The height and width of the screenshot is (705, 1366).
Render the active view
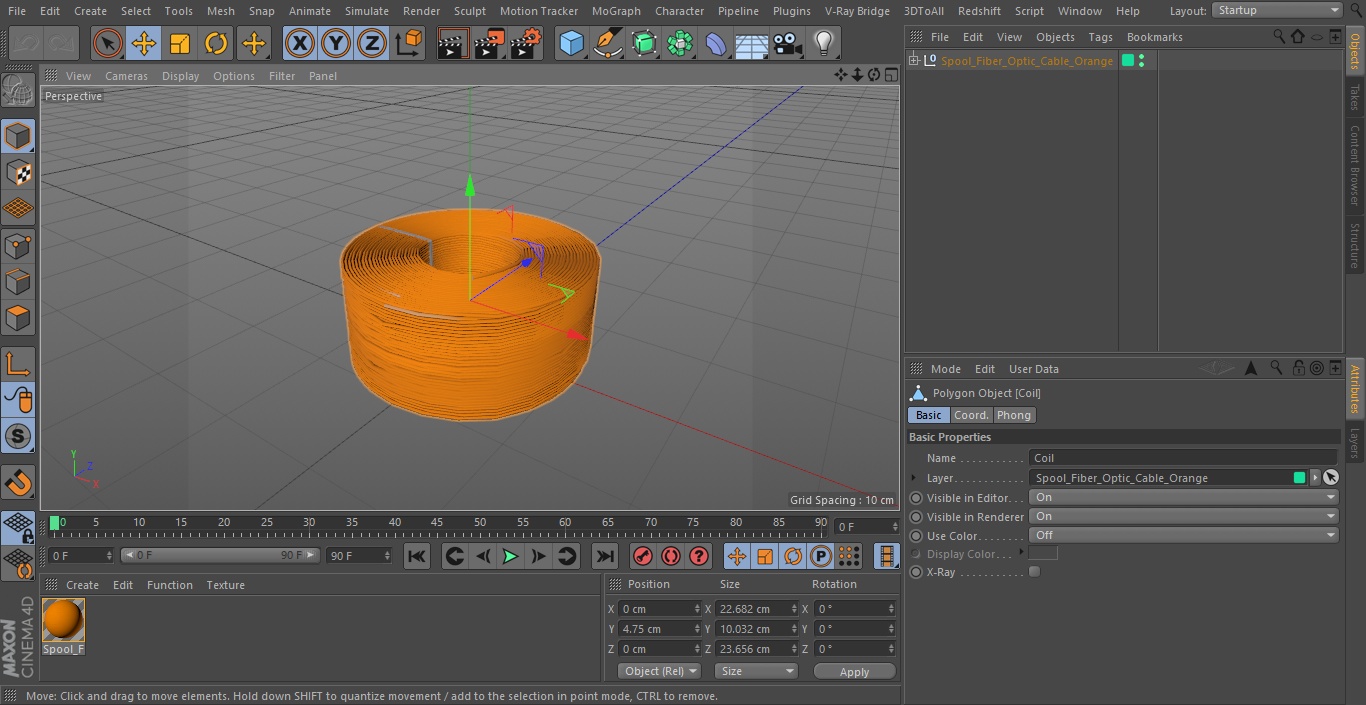(x=453, y=44)
